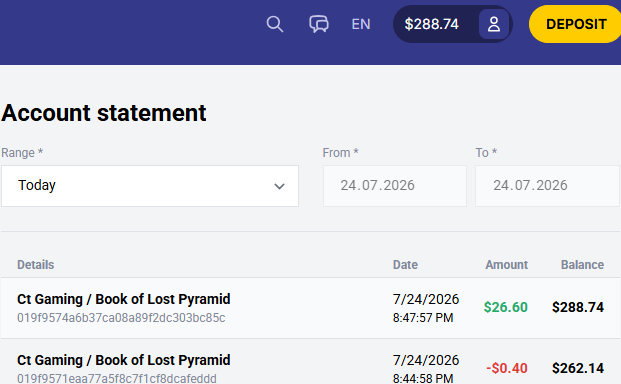Image resolution: width=621 pixels, height=384 pixels.
Task: Click the Range dropdown chevron arrow
Action: (x=279, y=186)
